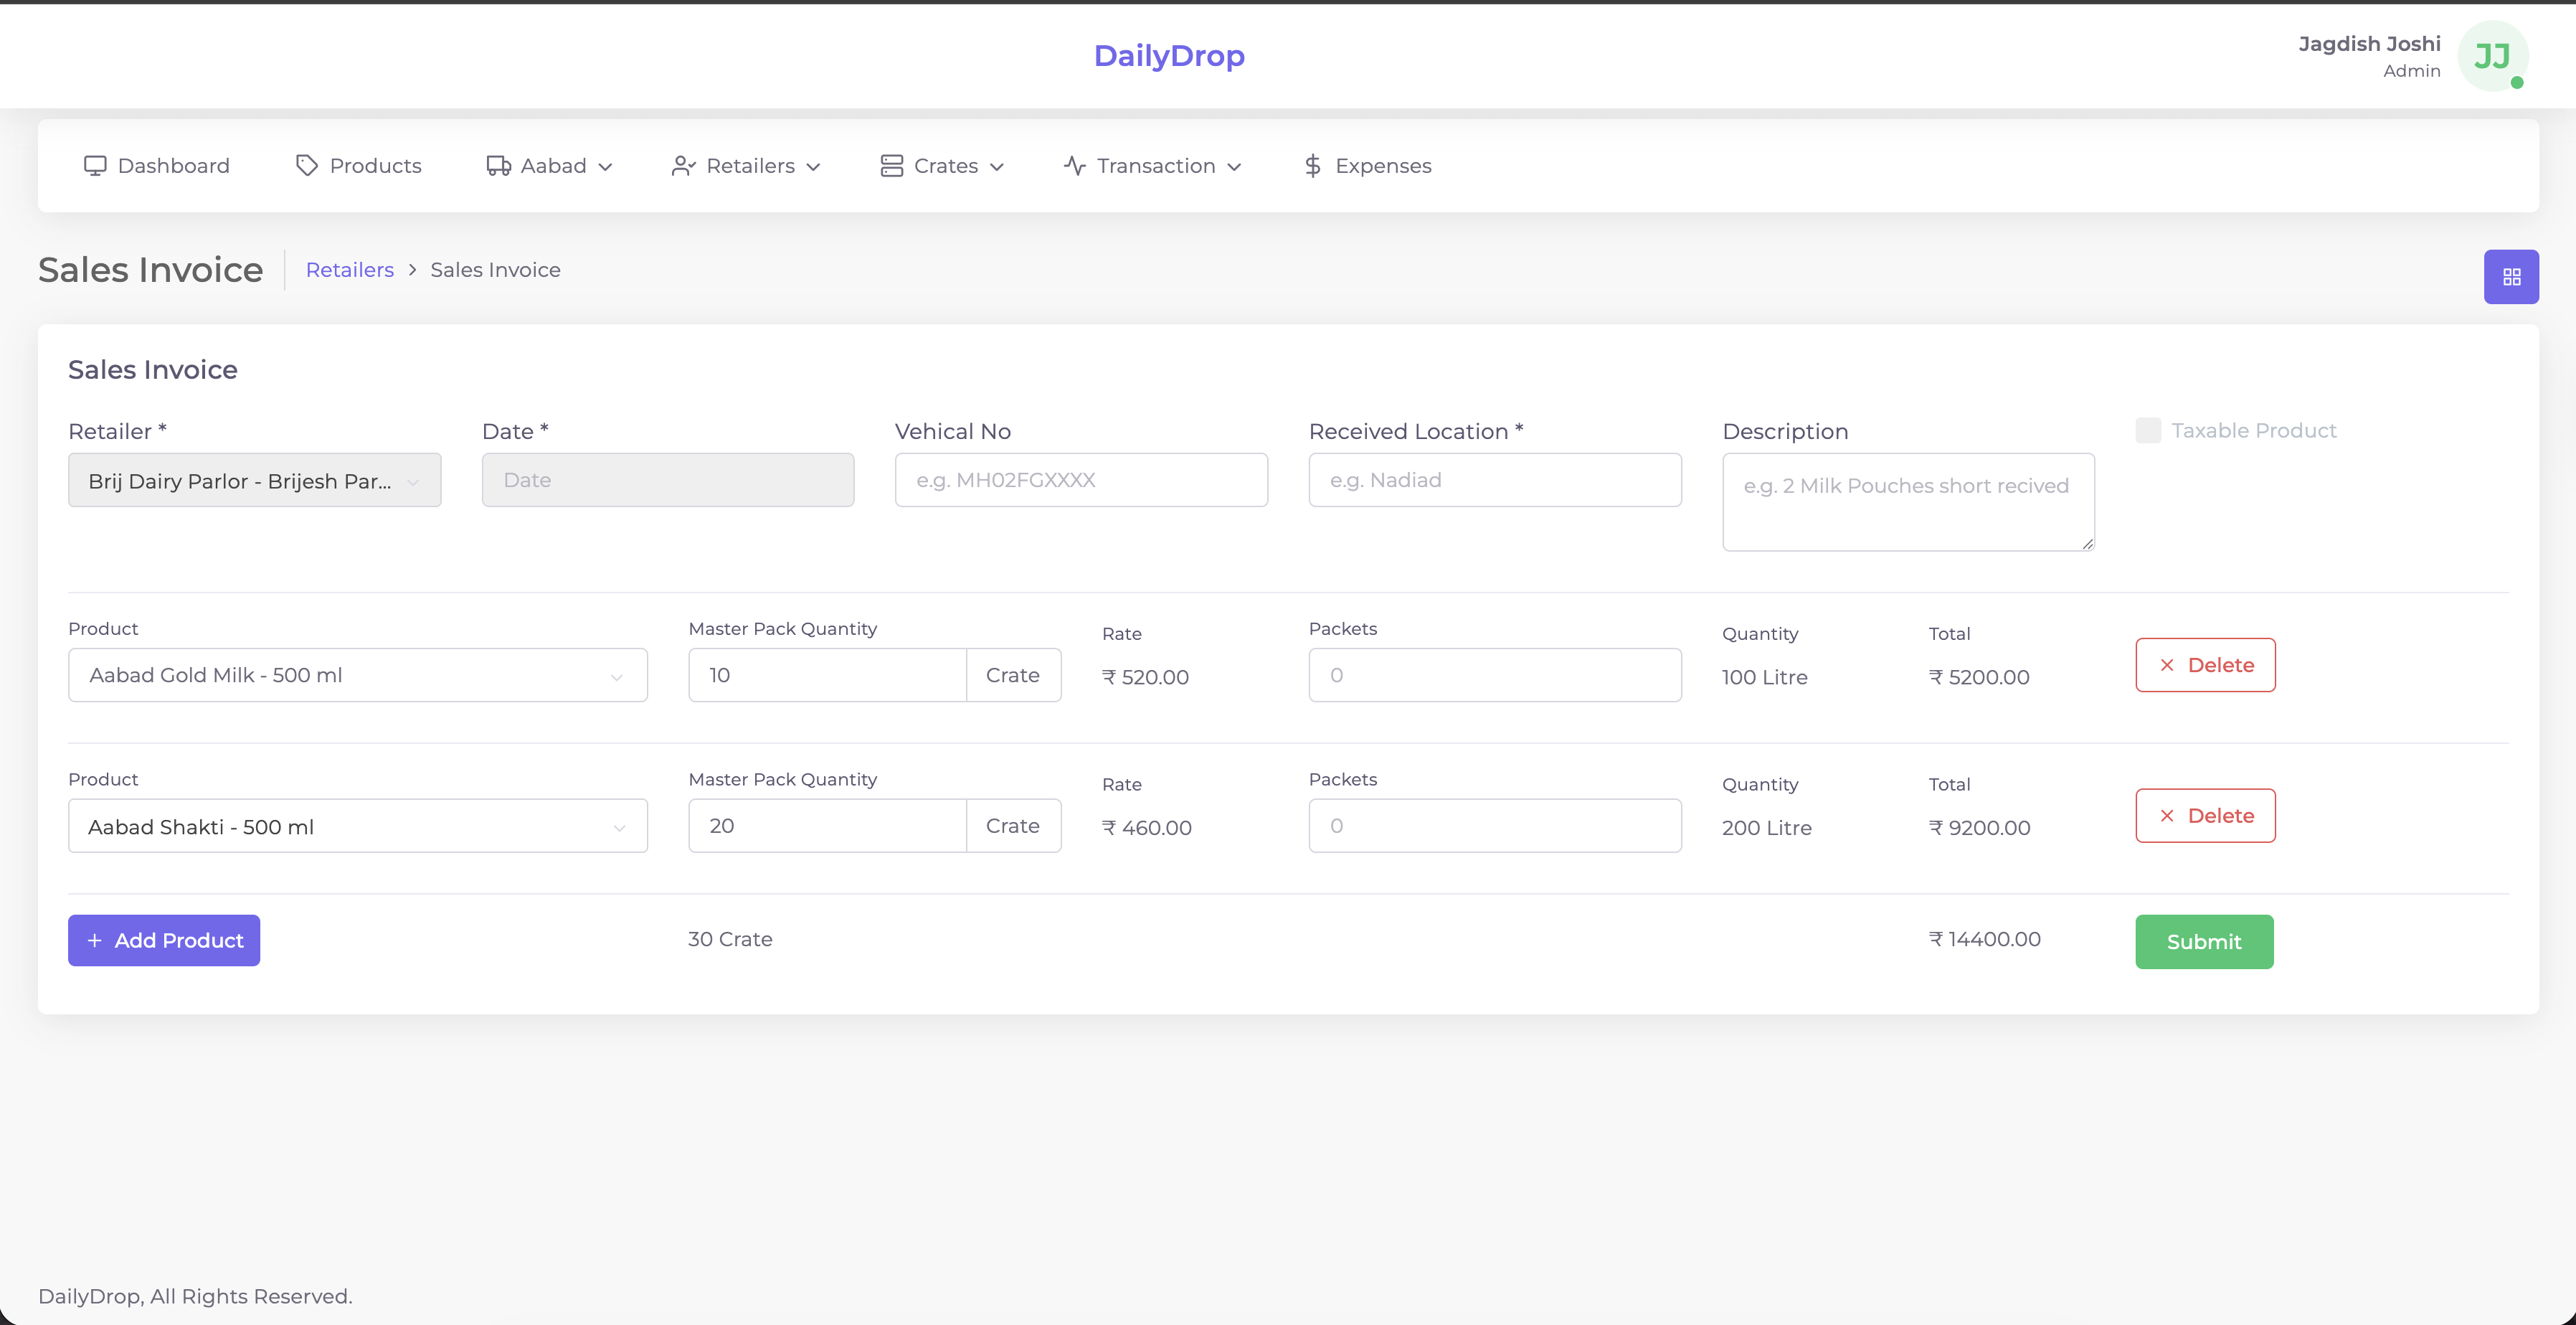
Task: Open the Aabad navigation menu
Action: (x=551, y=165)
